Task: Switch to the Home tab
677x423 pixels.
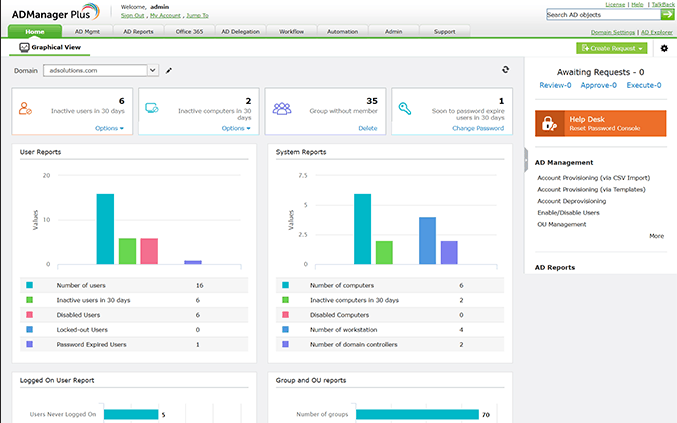Action: tap(35, 32)
